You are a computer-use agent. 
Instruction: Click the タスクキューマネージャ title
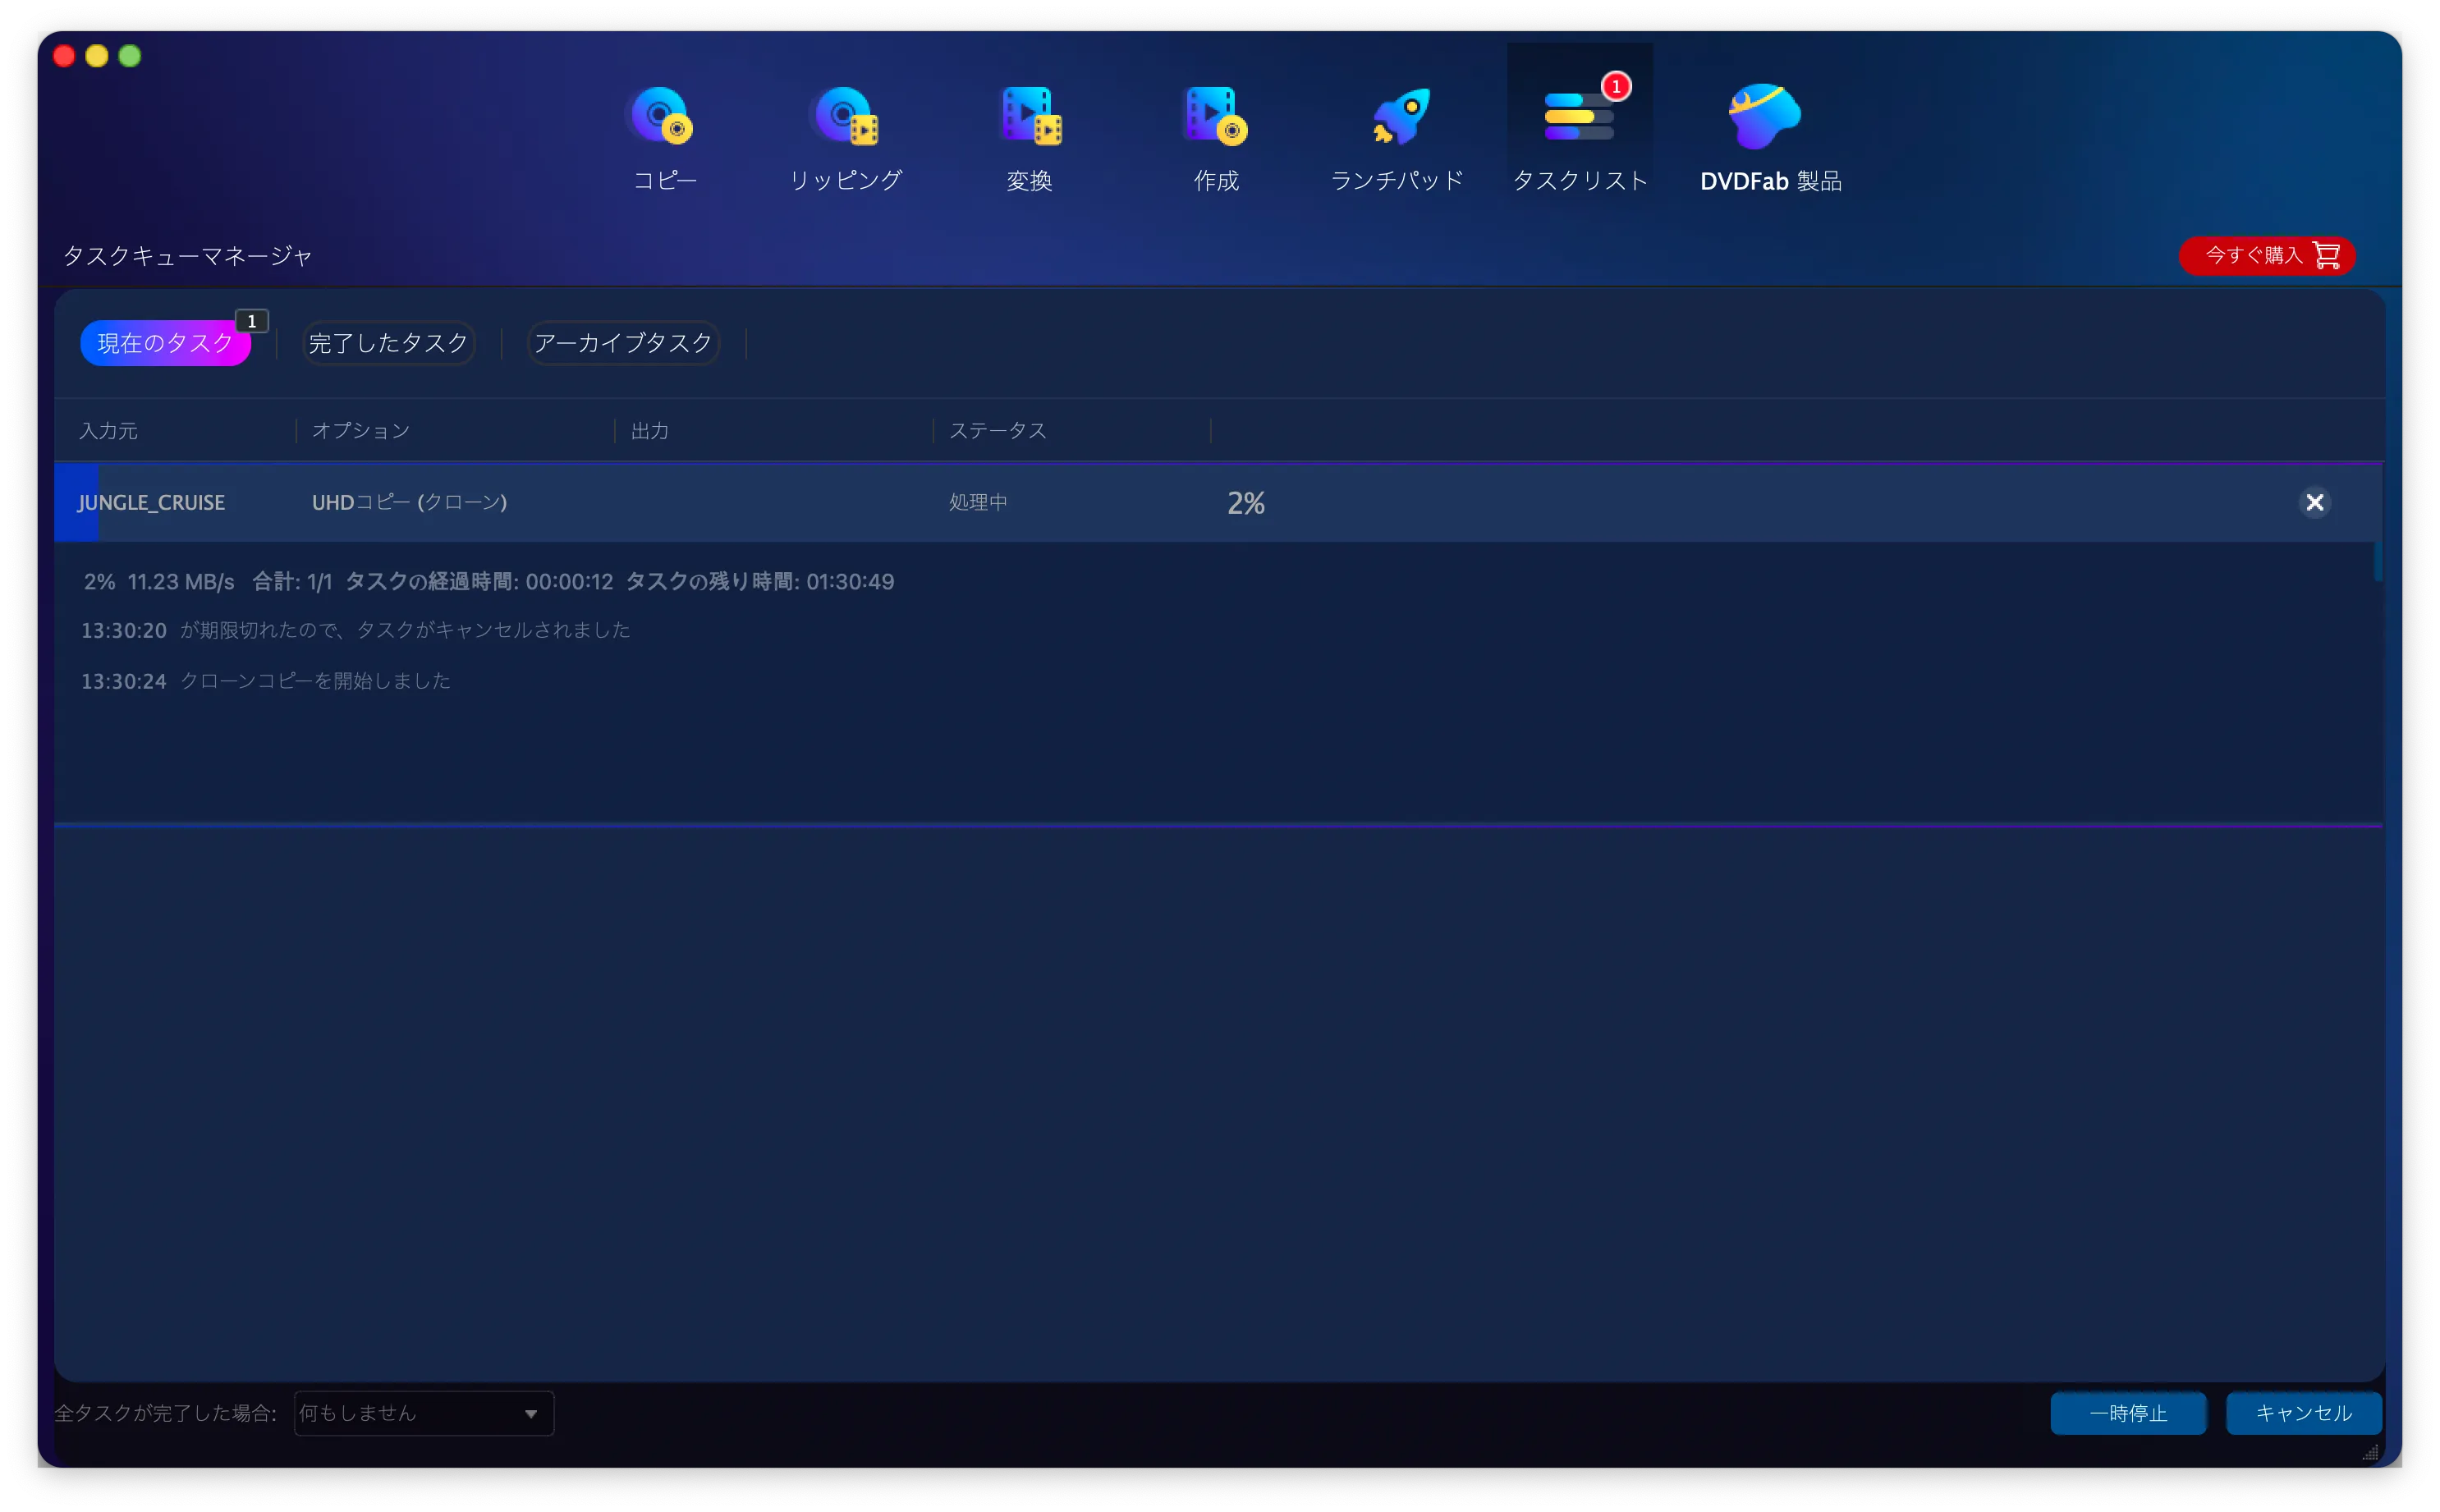click(x=188, y=256)
